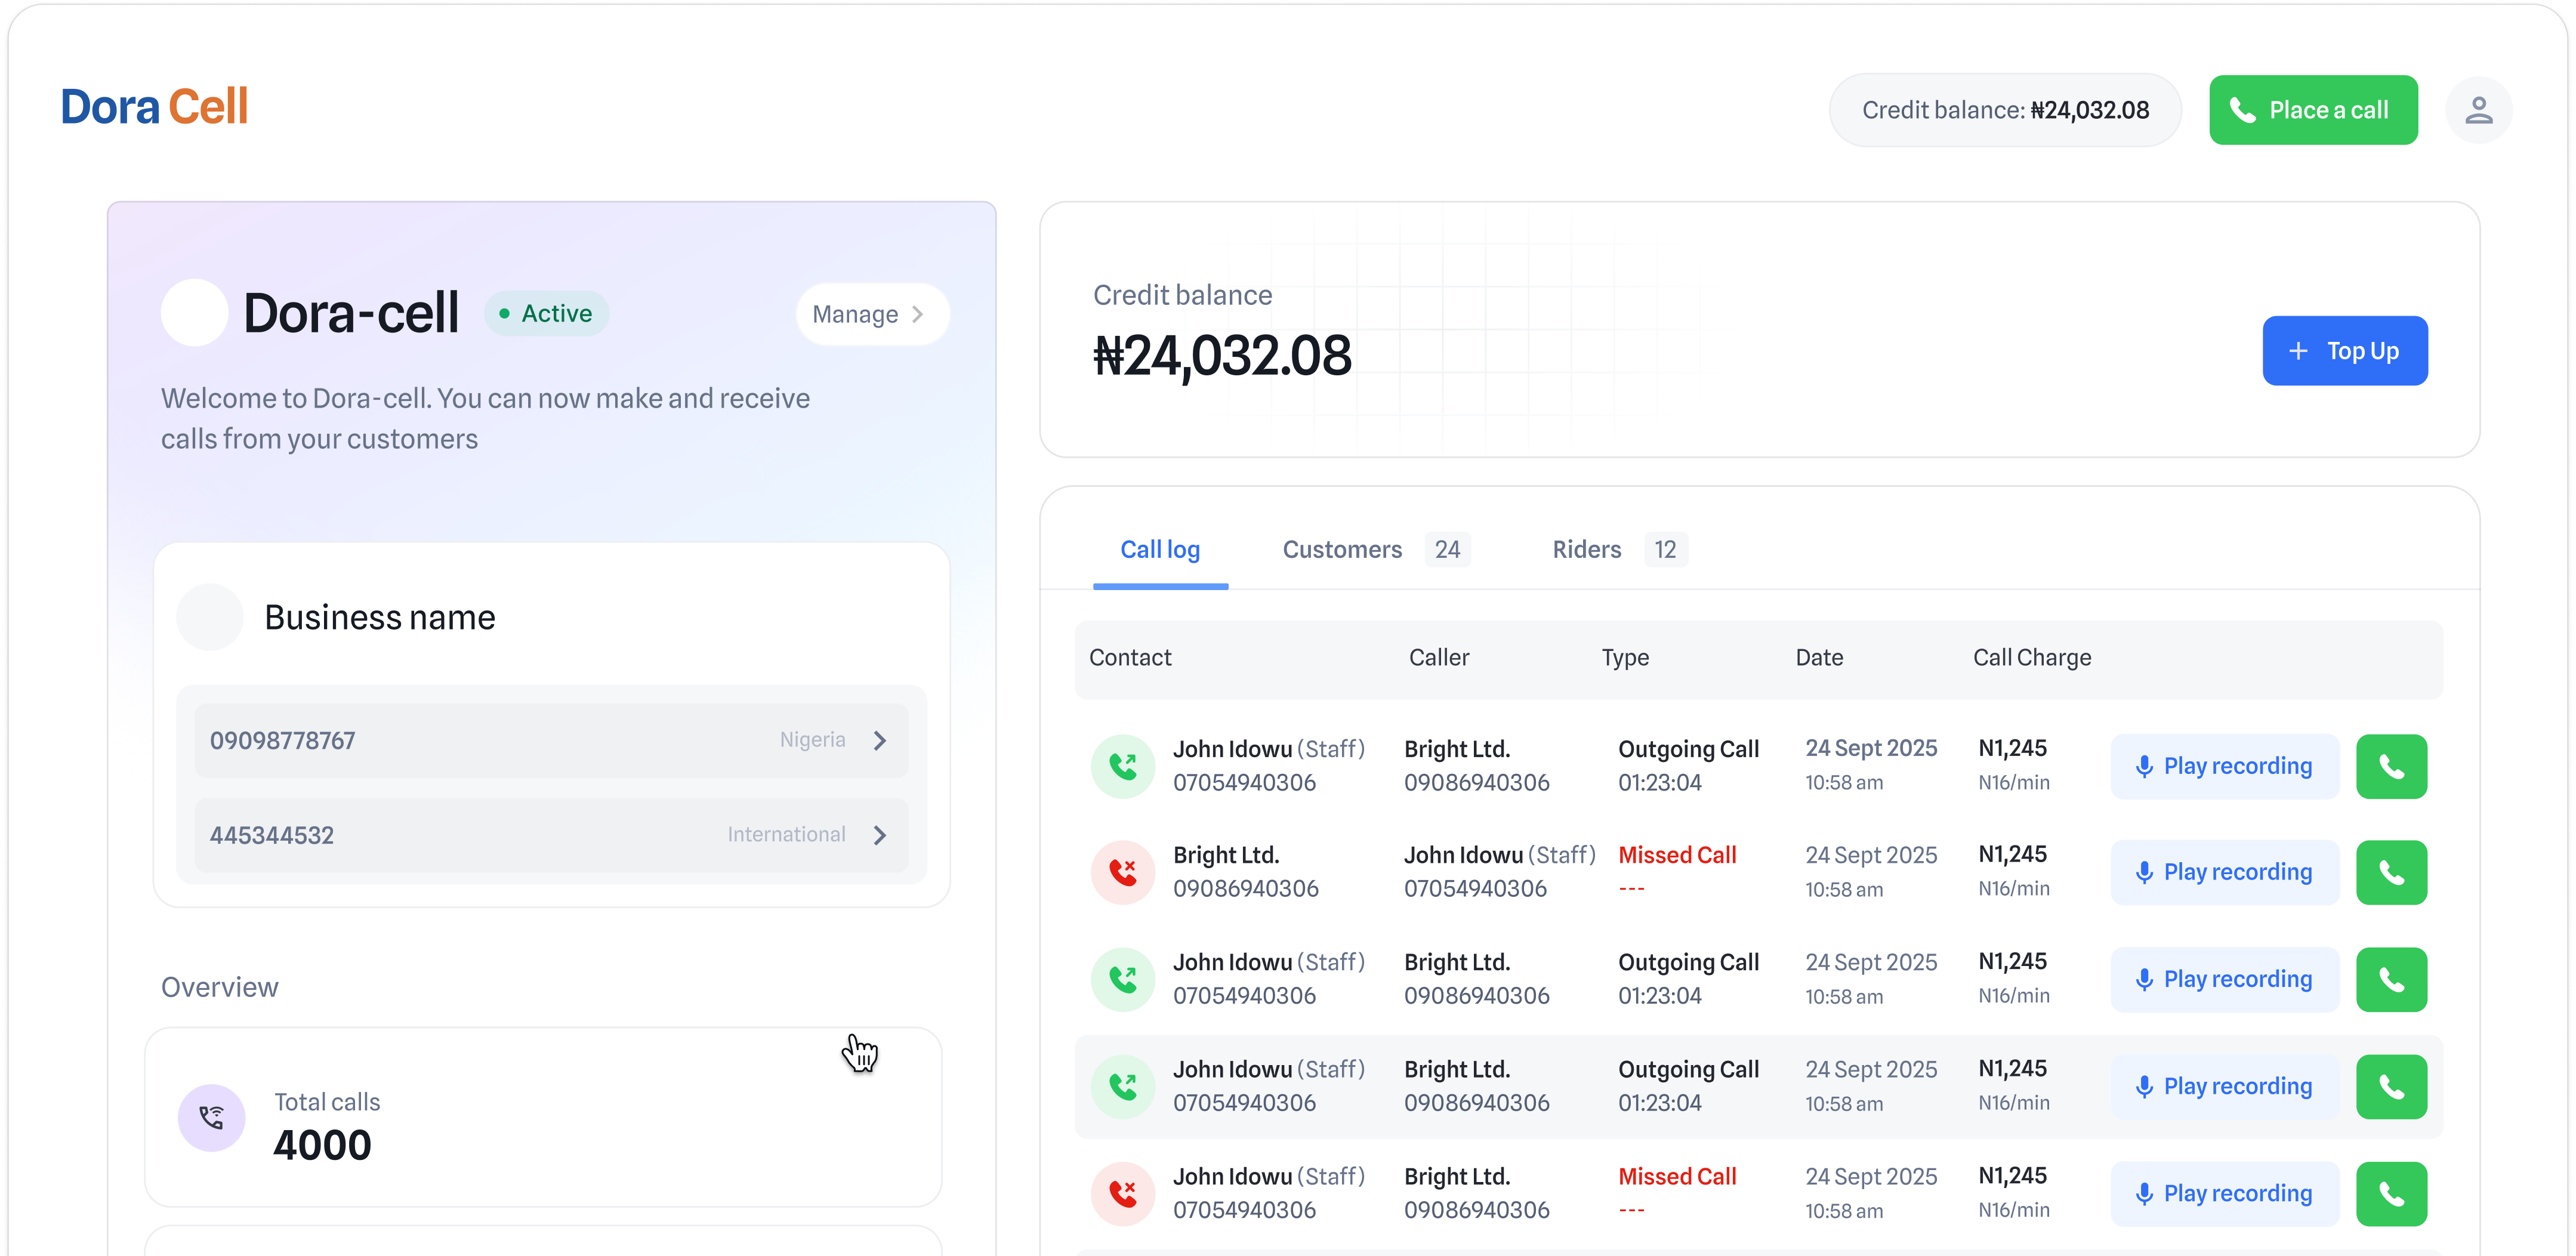
Task: Click John Idowu (Staff) caller in second row
Action: (x=1499, y=855)
